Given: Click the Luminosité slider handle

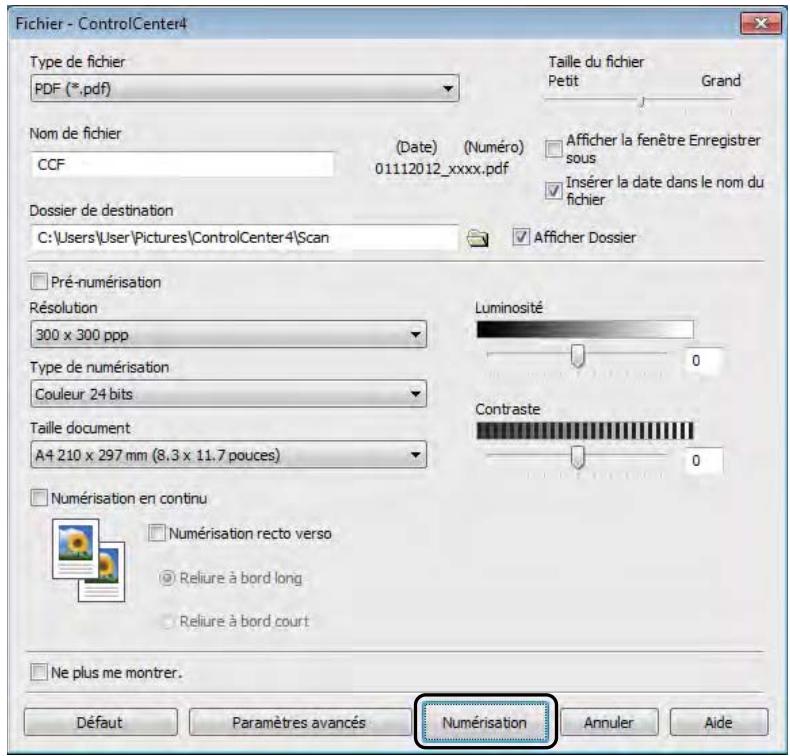Looking at the screenshot, I should pyautogui.click(x=577, y=356).
